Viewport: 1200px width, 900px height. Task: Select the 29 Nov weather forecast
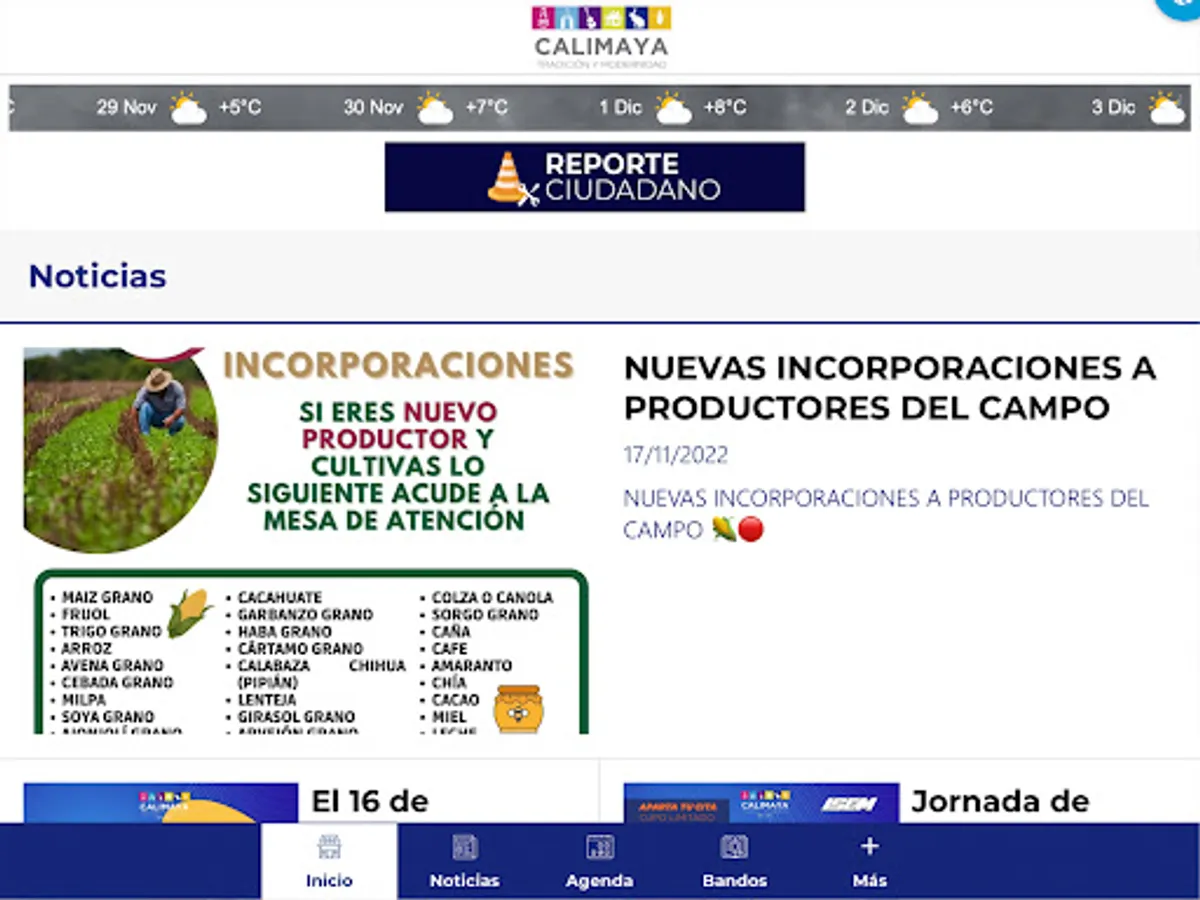pos(179,107)
